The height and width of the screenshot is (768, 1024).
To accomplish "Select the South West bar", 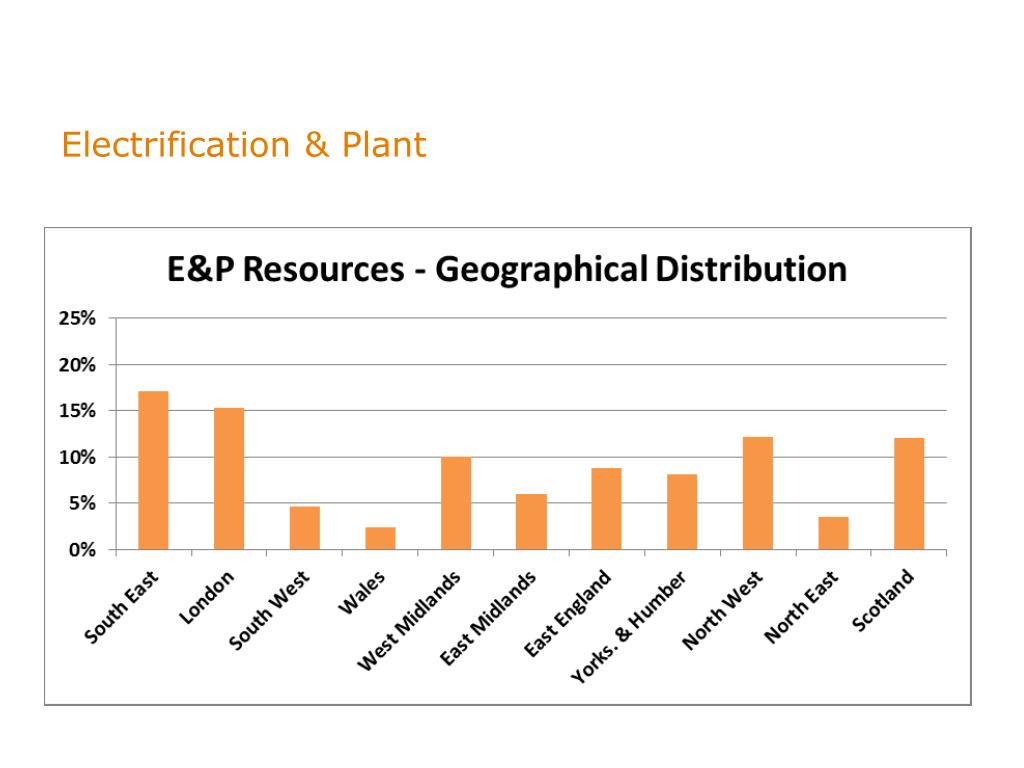I will pyautogui.click(x=305, y=528).
